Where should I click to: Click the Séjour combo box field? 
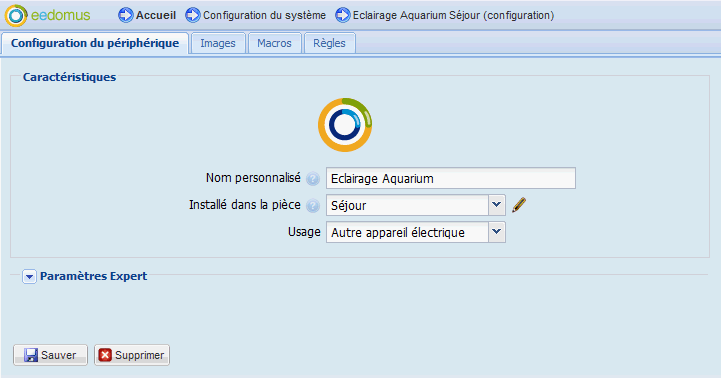(x=407, y=205)
